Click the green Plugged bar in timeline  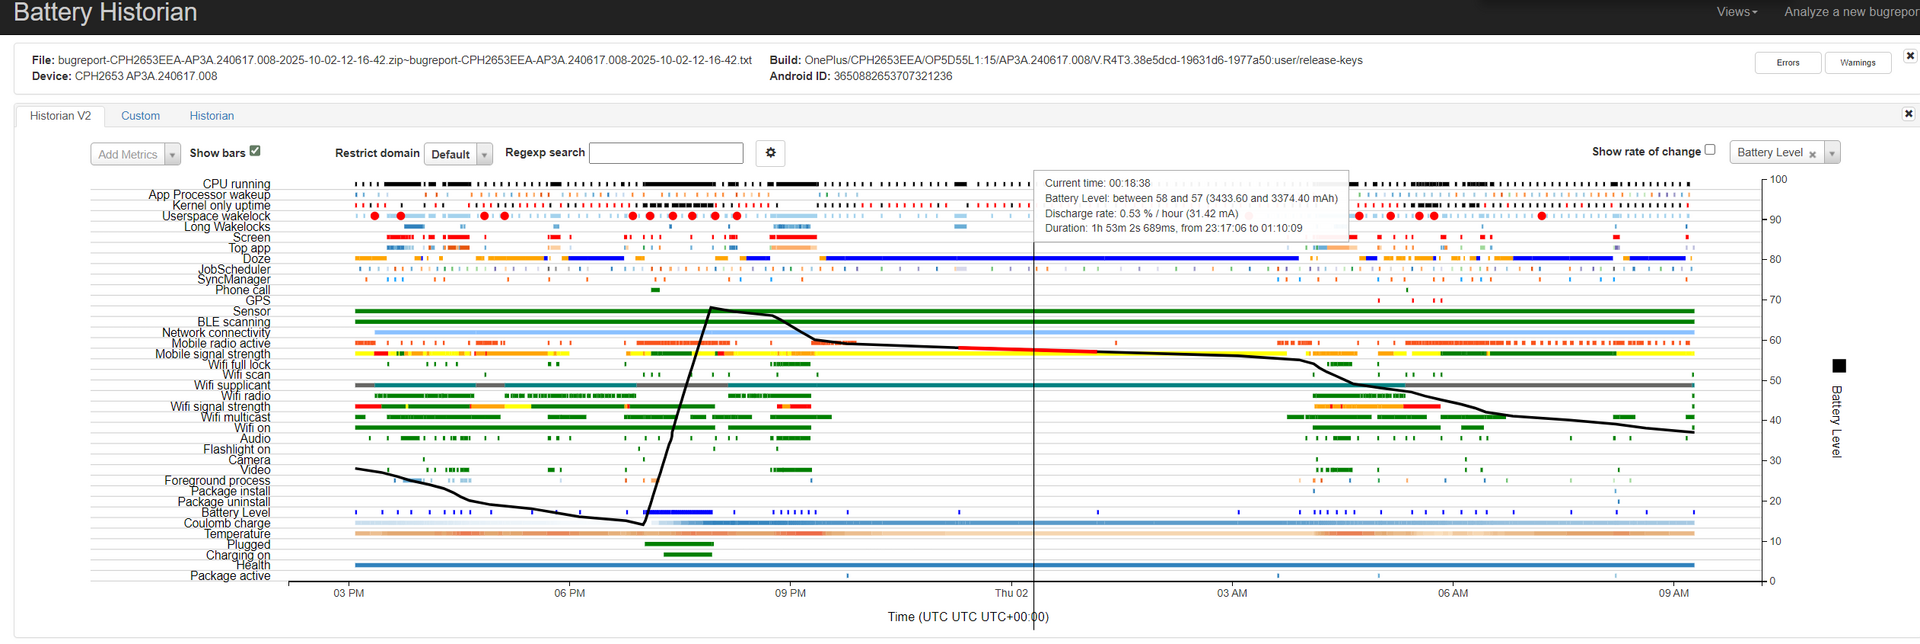coord(679,544)
